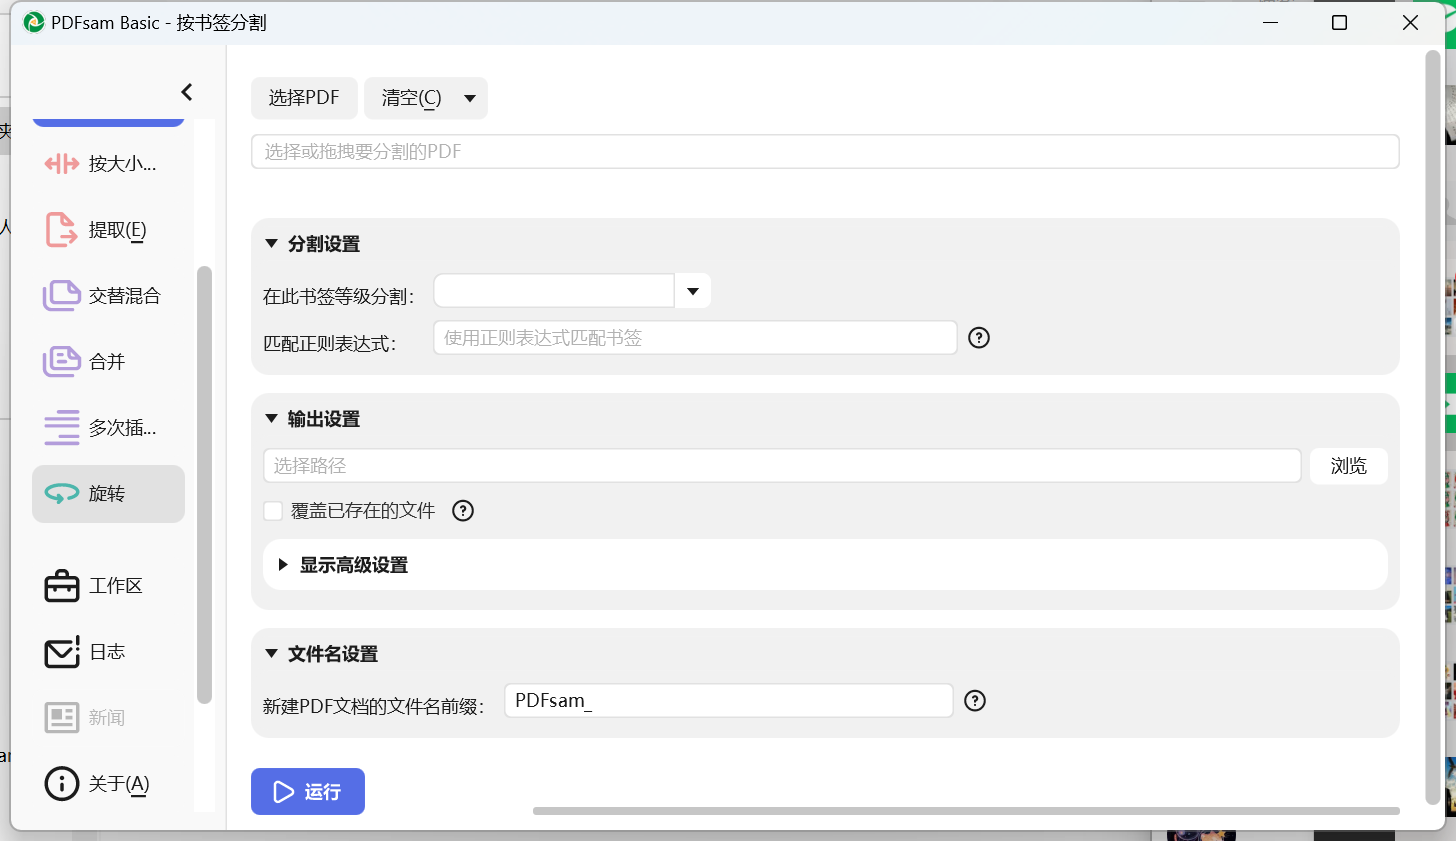Image resolution: width=1456 pixels, height=841 pixels.
Task: Click the sidebar vertical scrollbar
Action: coord(204,485)
